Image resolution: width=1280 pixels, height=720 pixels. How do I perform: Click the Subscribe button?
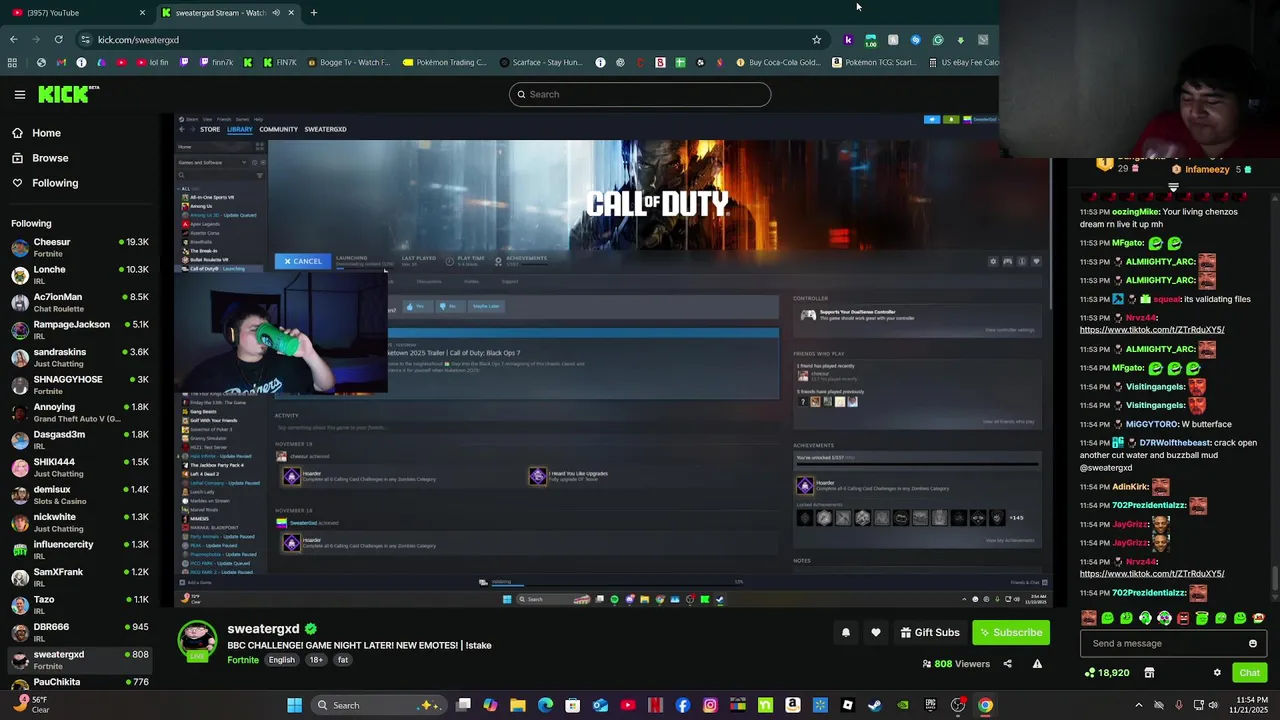click(x=1011, y=632)
